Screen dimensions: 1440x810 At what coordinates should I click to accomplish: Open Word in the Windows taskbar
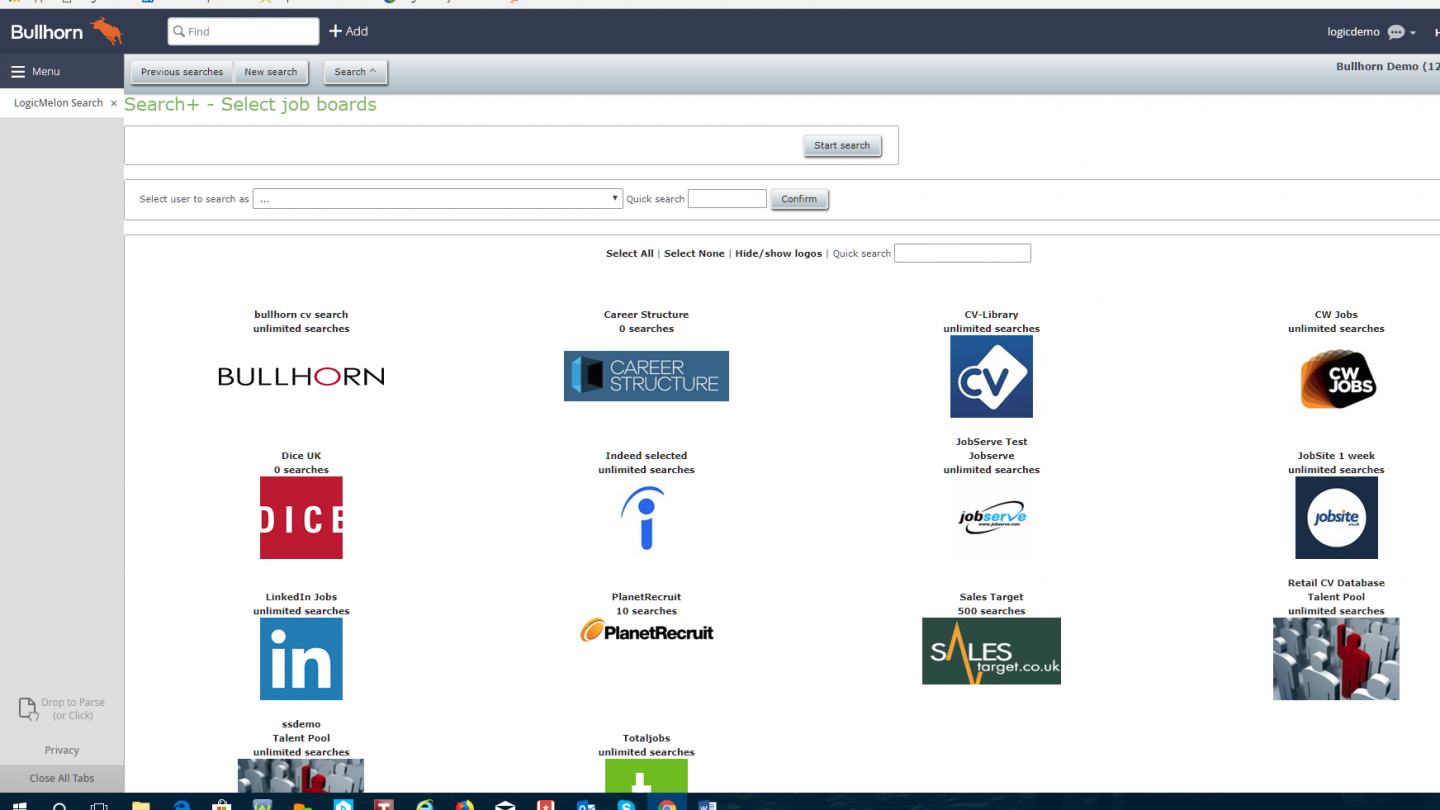point(708,804)
